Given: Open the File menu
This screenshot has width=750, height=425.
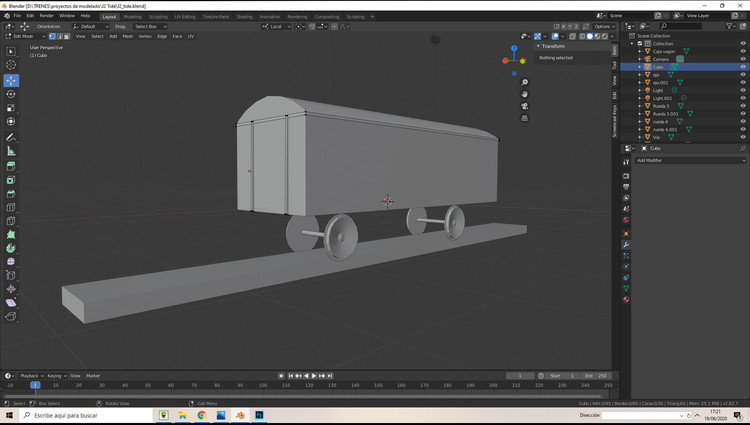Looking at the screenshot, I should click(x=17, y=16).
